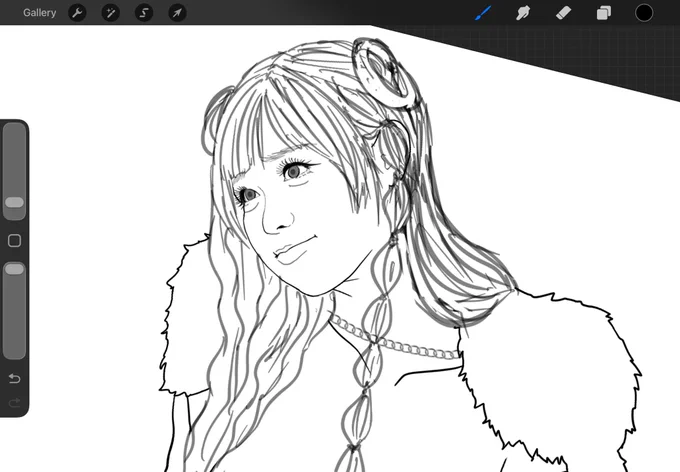680x472 pixels.
Task: Activate the Selection tool
Action: (x=144, y=13)
